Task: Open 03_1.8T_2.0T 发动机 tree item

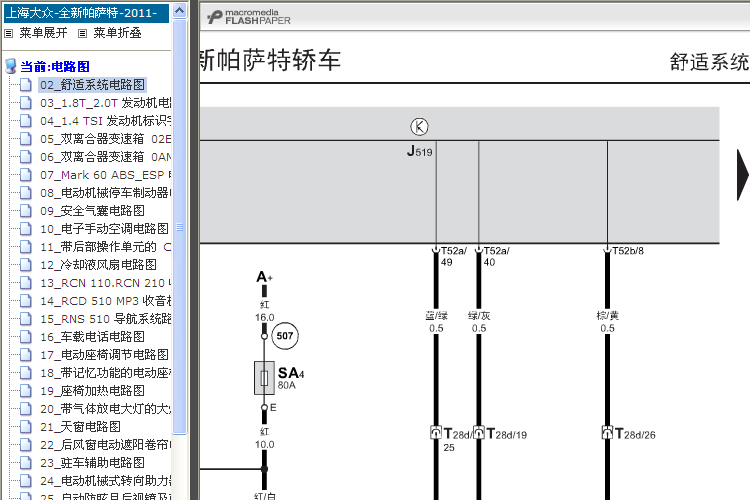Action: tap(105, 103)
